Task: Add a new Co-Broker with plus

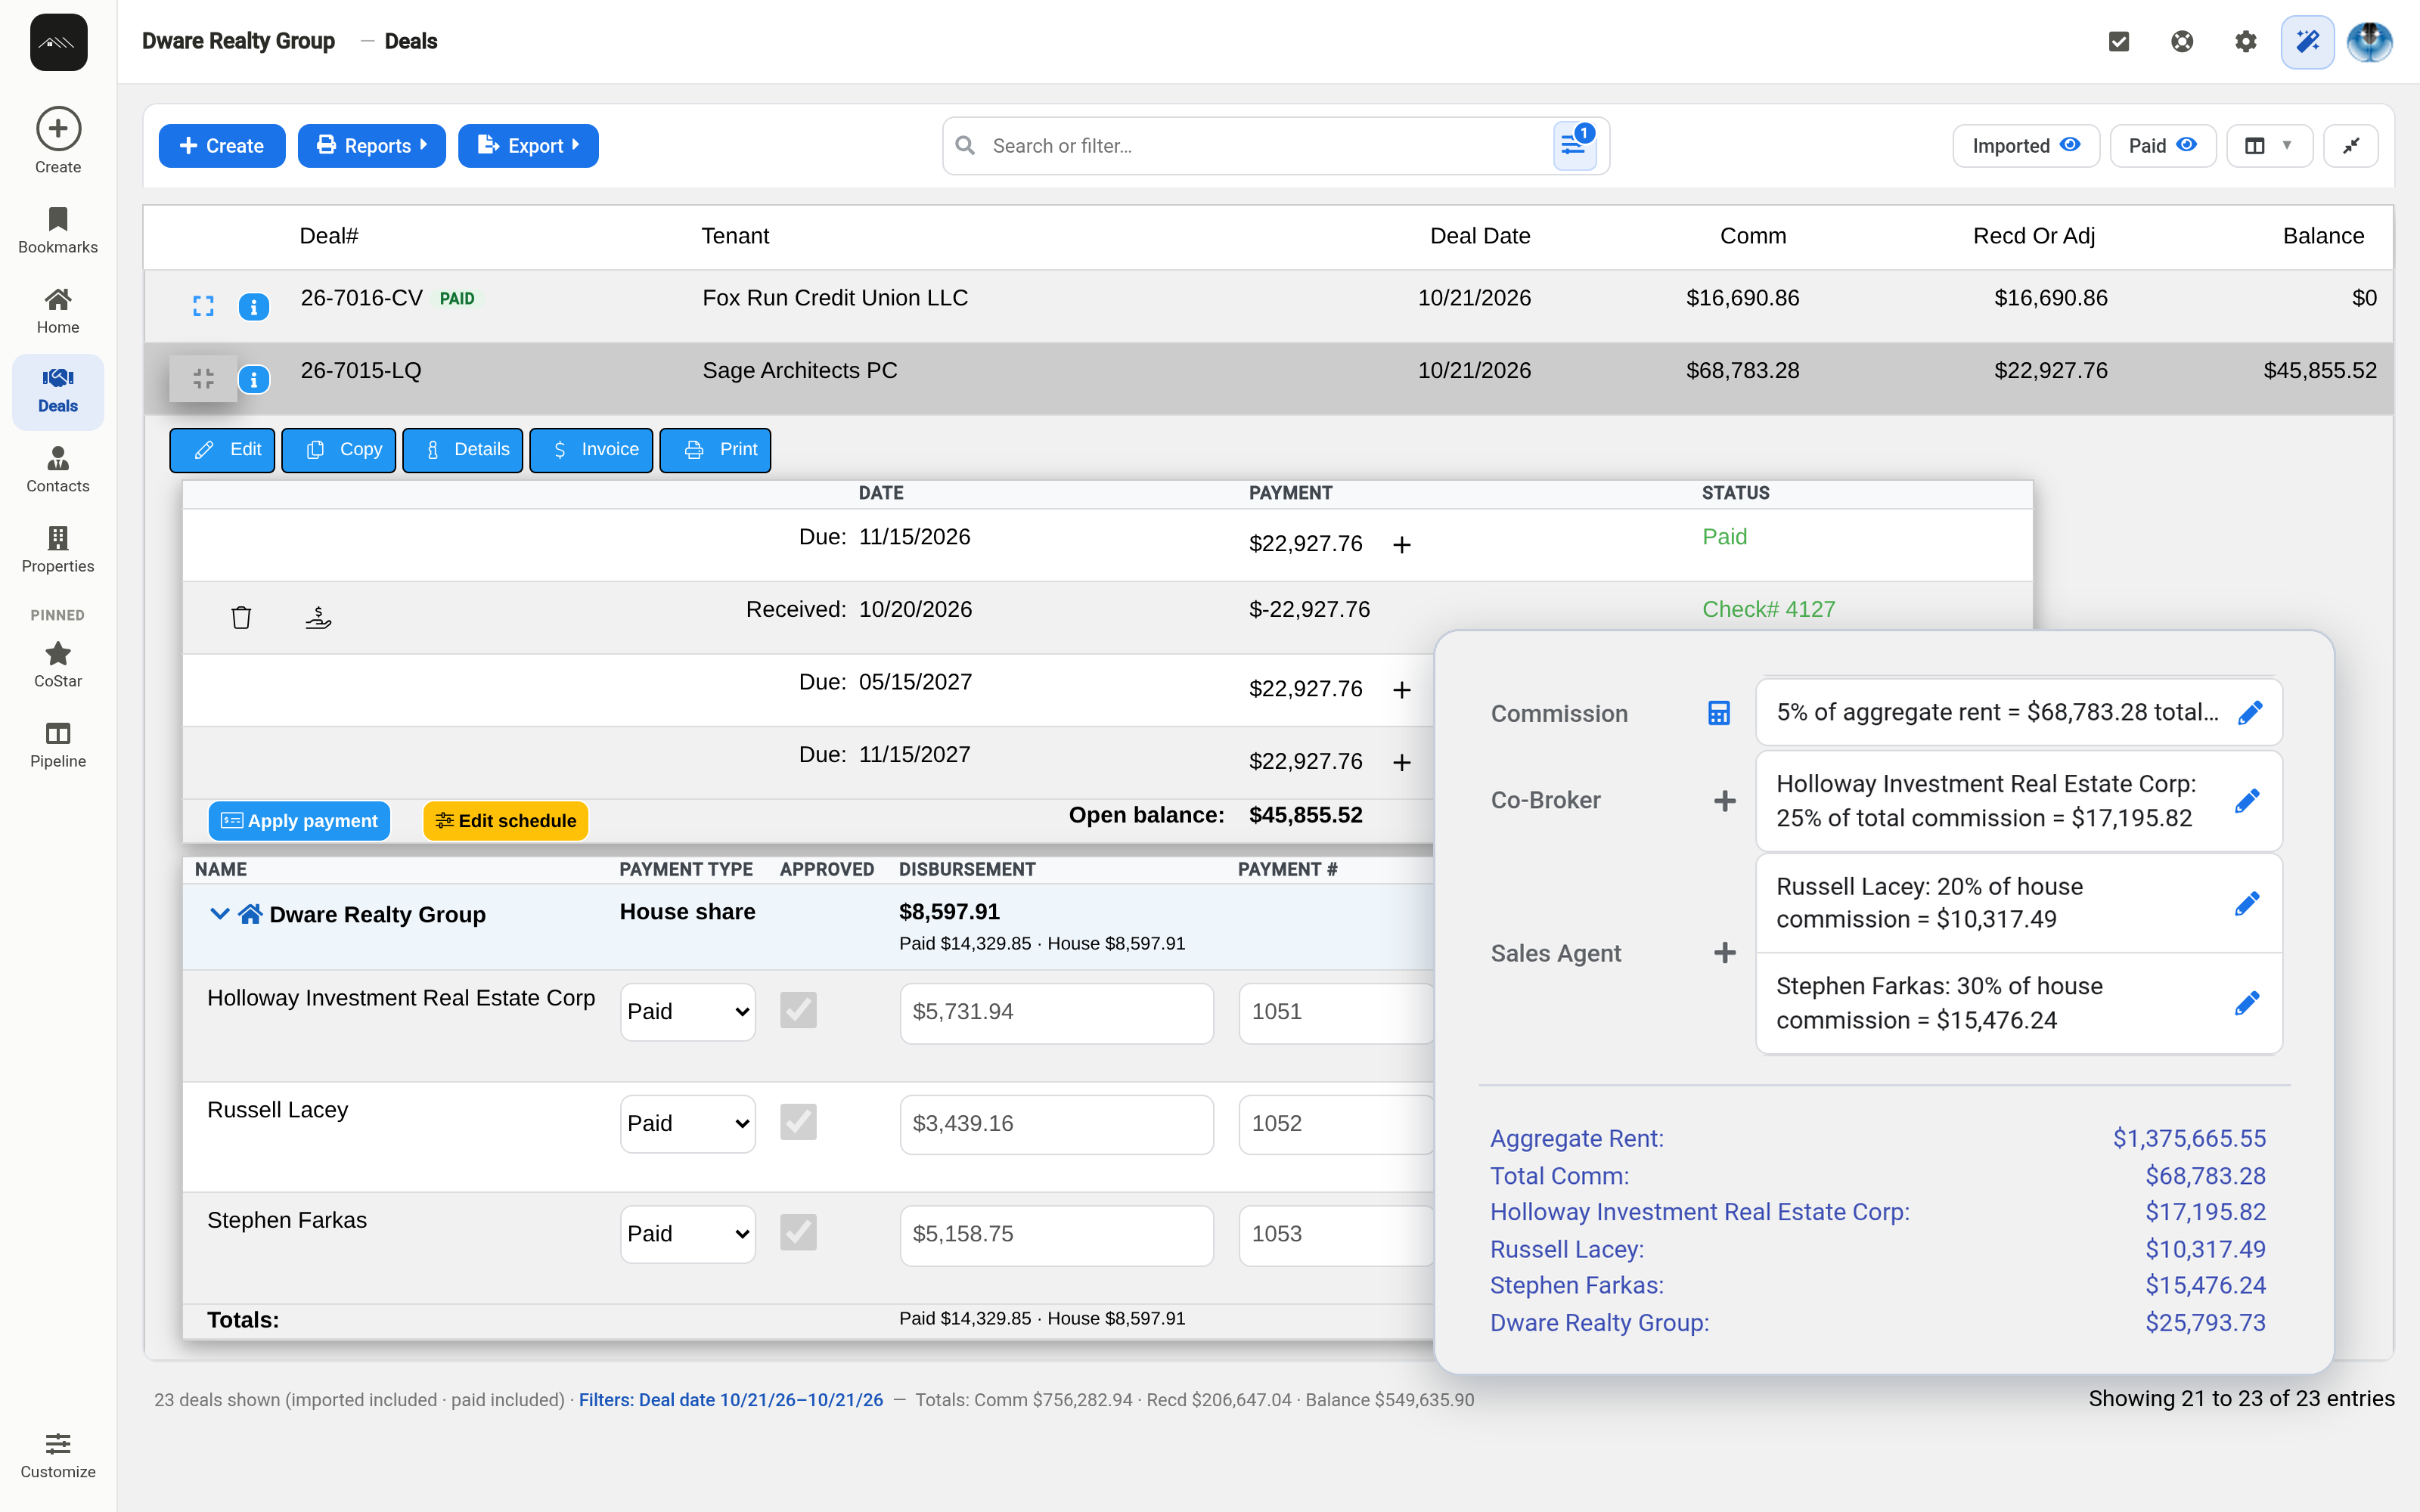Action: 1725,801
